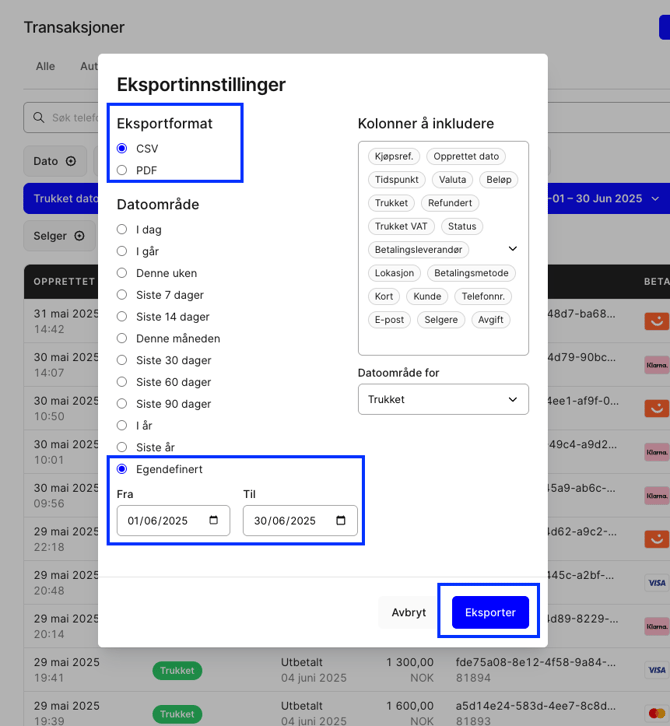Open calendar picker in Fra field

coord(213,520)
